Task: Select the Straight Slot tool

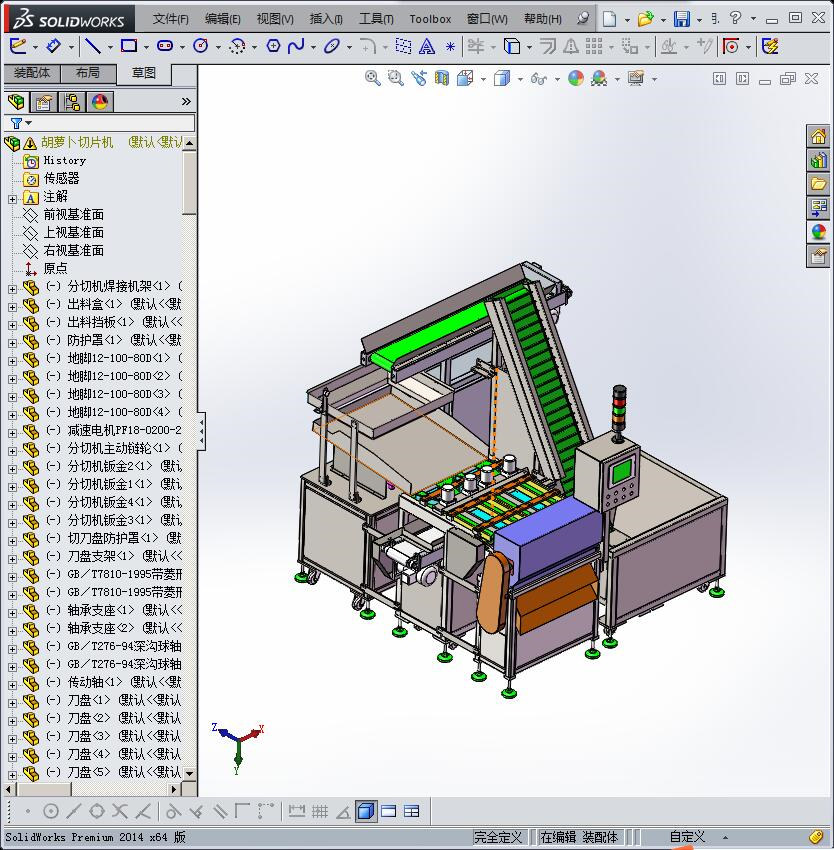Action: [x=165, y=46]
